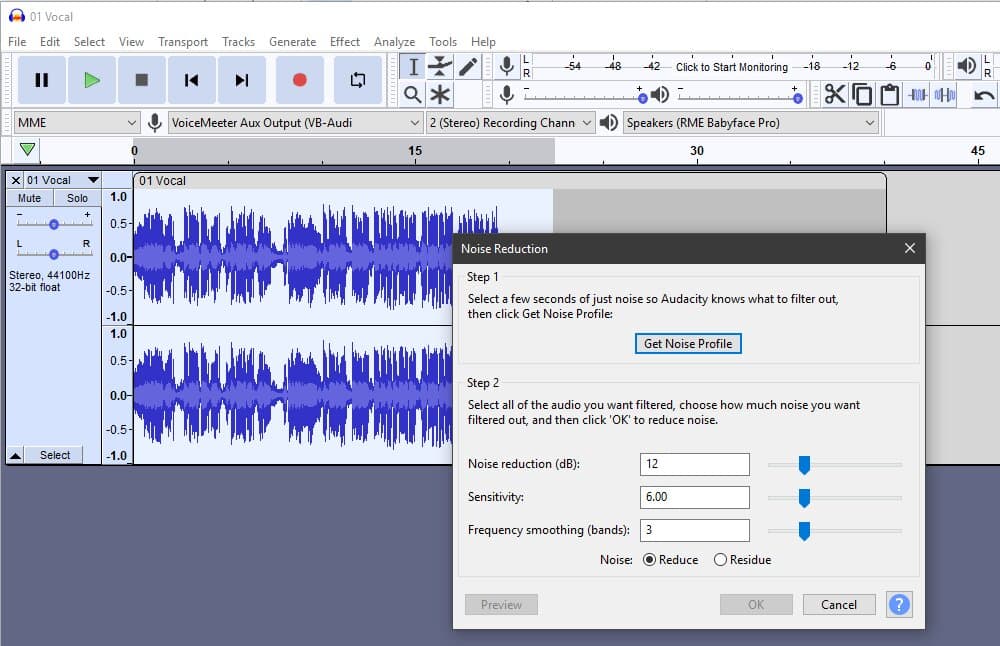This screenshot has width=1000, height=646.
Task: Open the File menu
Action: [17, 41]
